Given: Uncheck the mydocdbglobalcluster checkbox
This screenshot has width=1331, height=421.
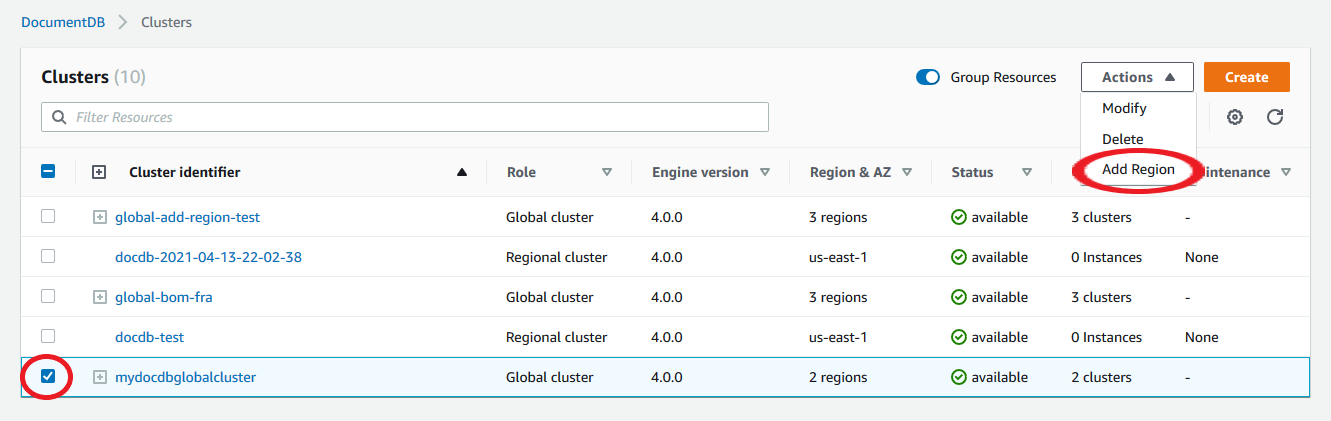Looking at the screenshot, I should point(48,377).
